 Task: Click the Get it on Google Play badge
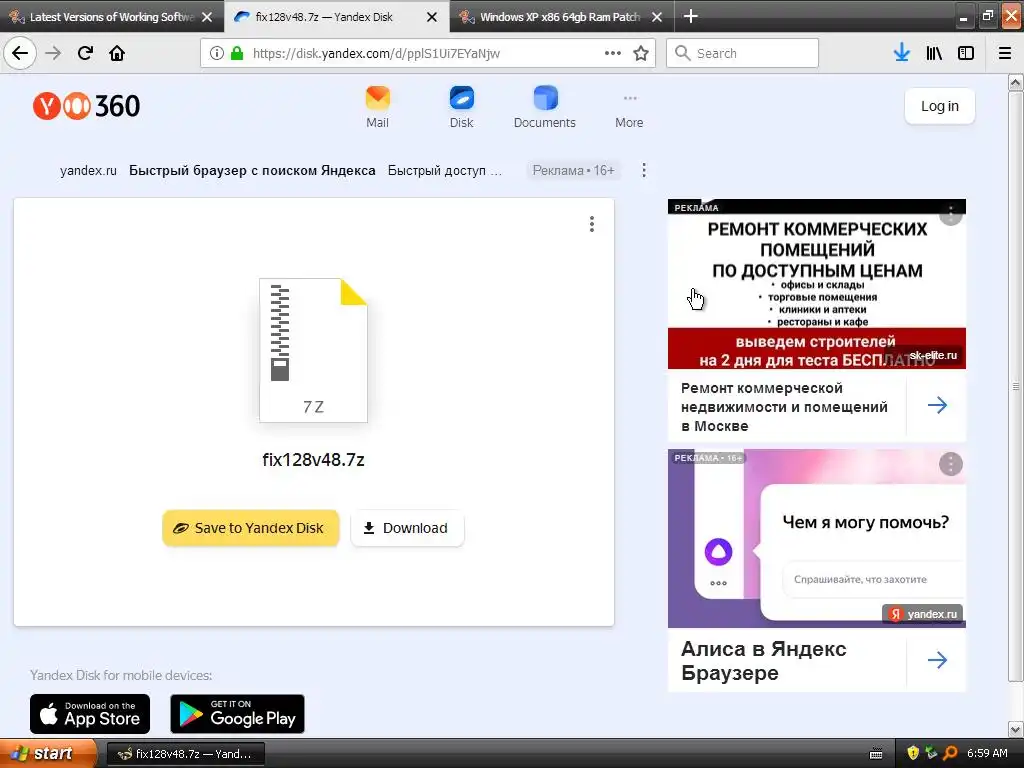(x=237, y=714)
